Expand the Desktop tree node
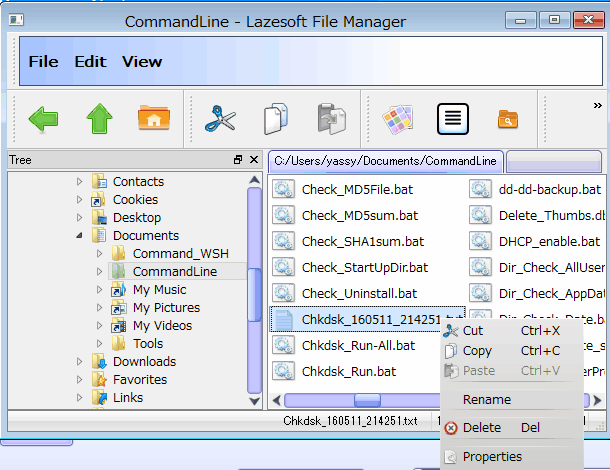This screenshot has height=470, width=610. pyautogui.click(x=79, y=217)
